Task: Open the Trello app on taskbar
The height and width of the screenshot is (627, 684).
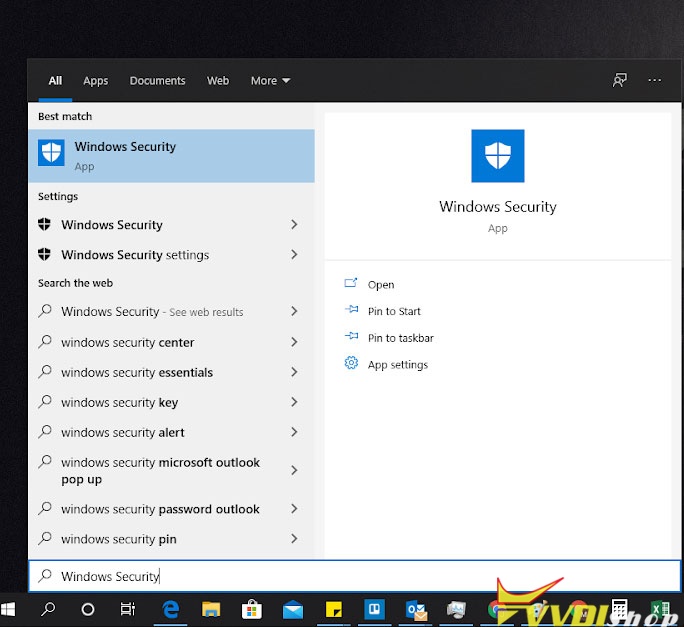Action: point(374,609)
